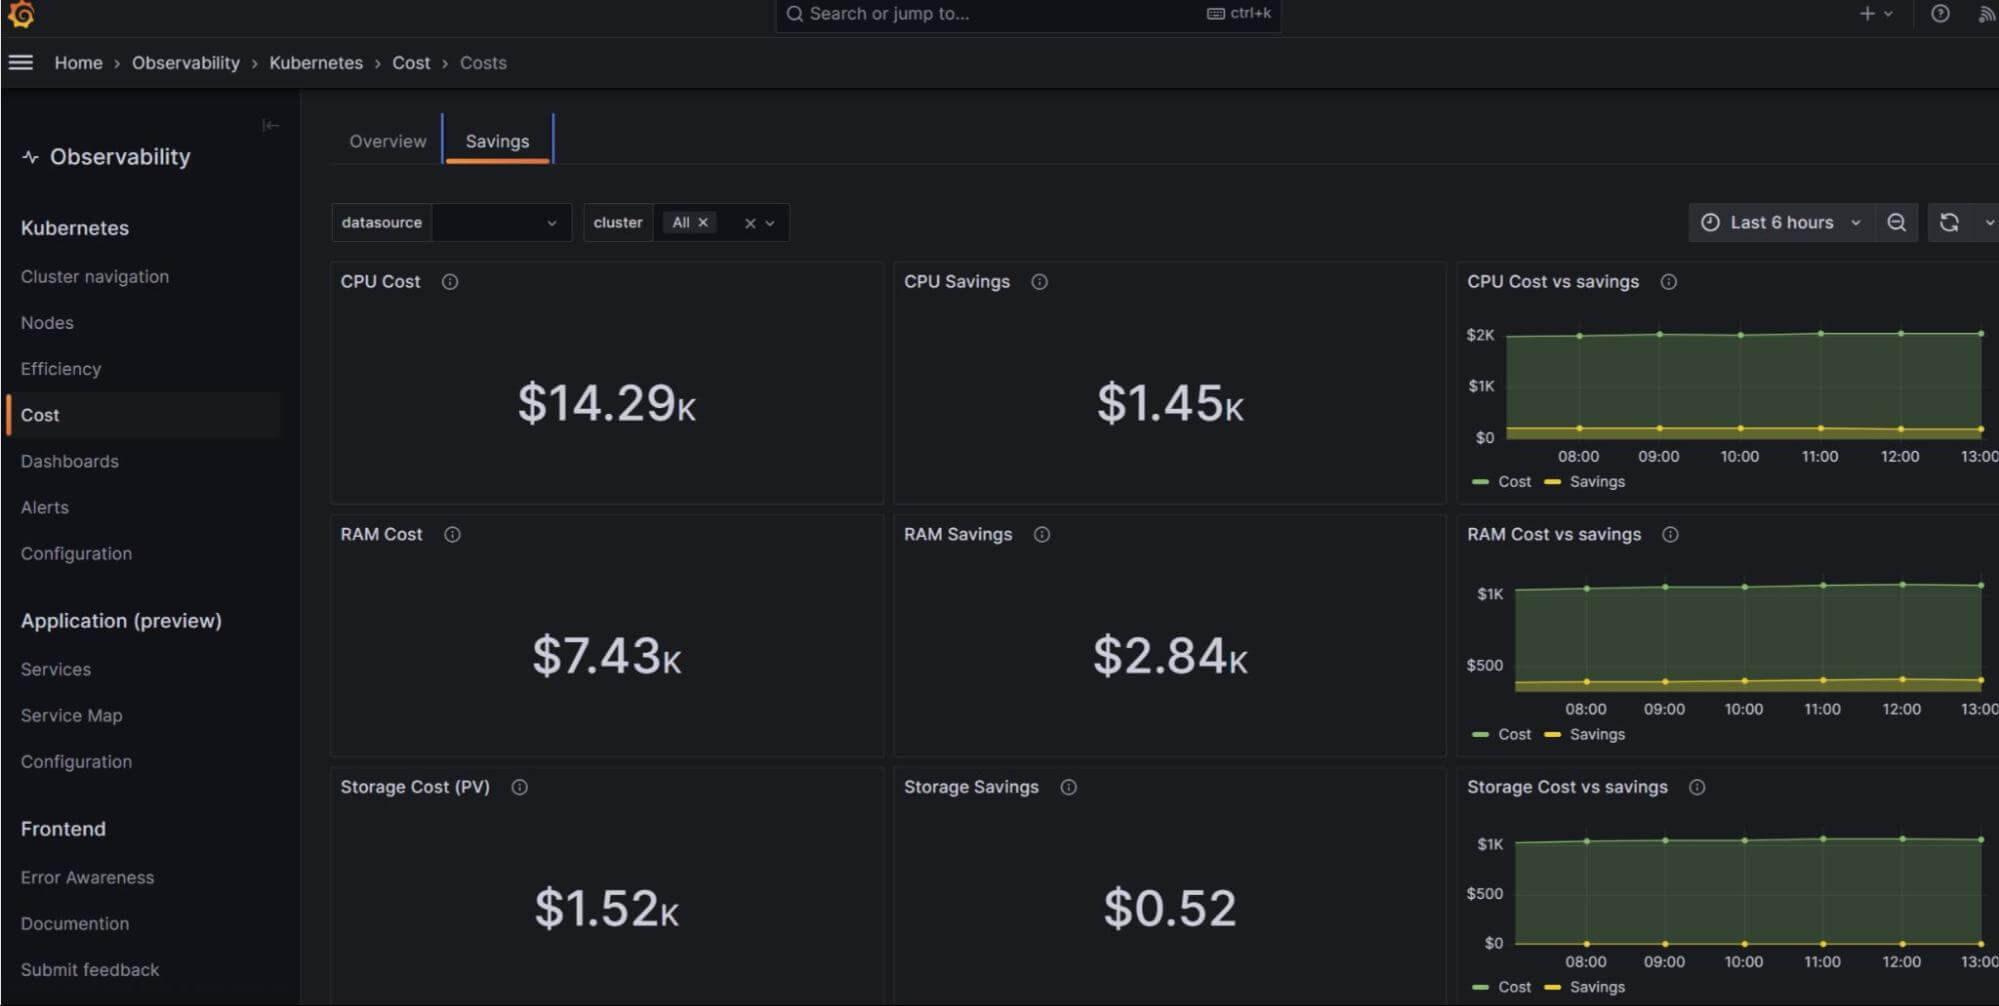Screen dimensions: 1999x1006
Task: Collapse the Observability sidebar with the arrow icon
Action: click(x=268, y=126)
